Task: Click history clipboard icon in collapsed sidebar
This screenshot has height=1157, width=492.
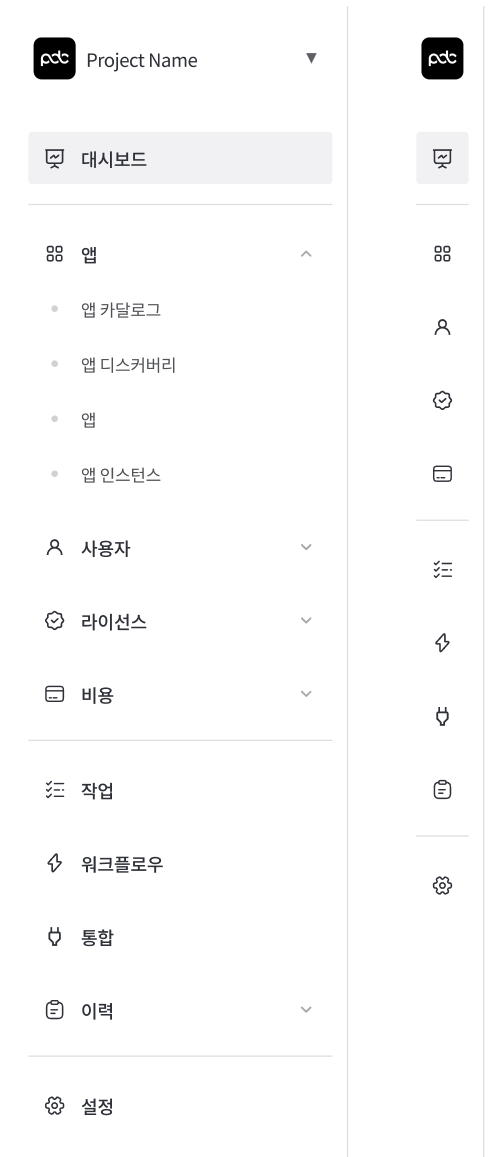Action: tap(442, 790)
